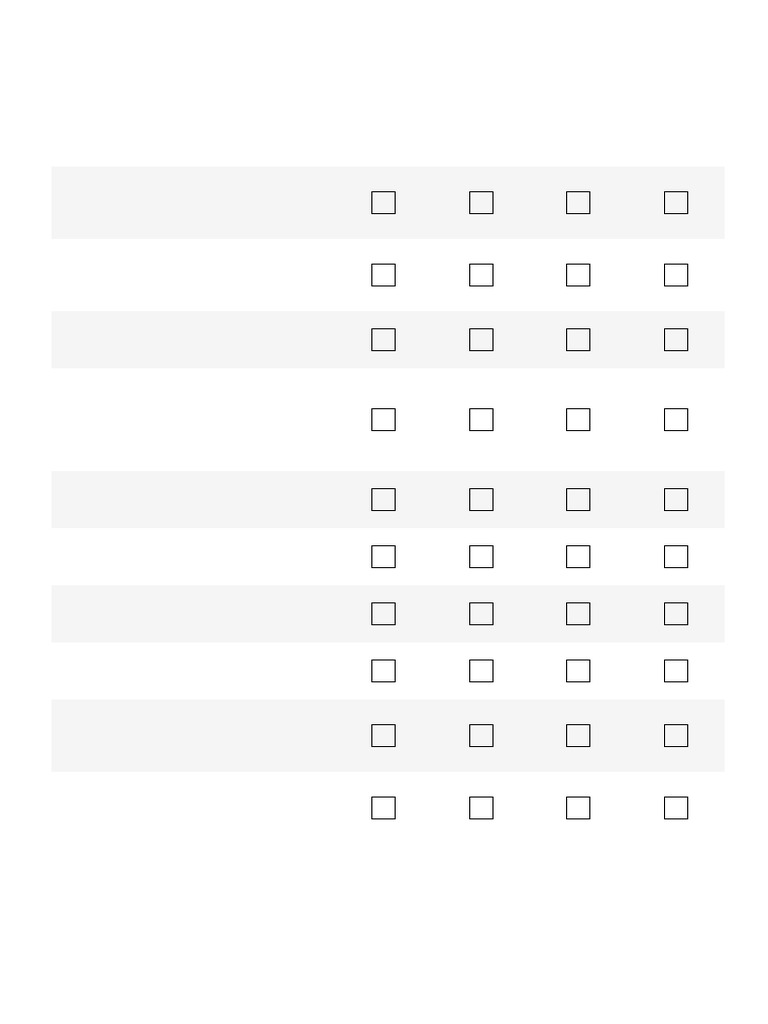Check fourth-column checkbox in the ninth row
Image resolution: width=768 pixels, height=1024 pixels.
pos(676,736)
